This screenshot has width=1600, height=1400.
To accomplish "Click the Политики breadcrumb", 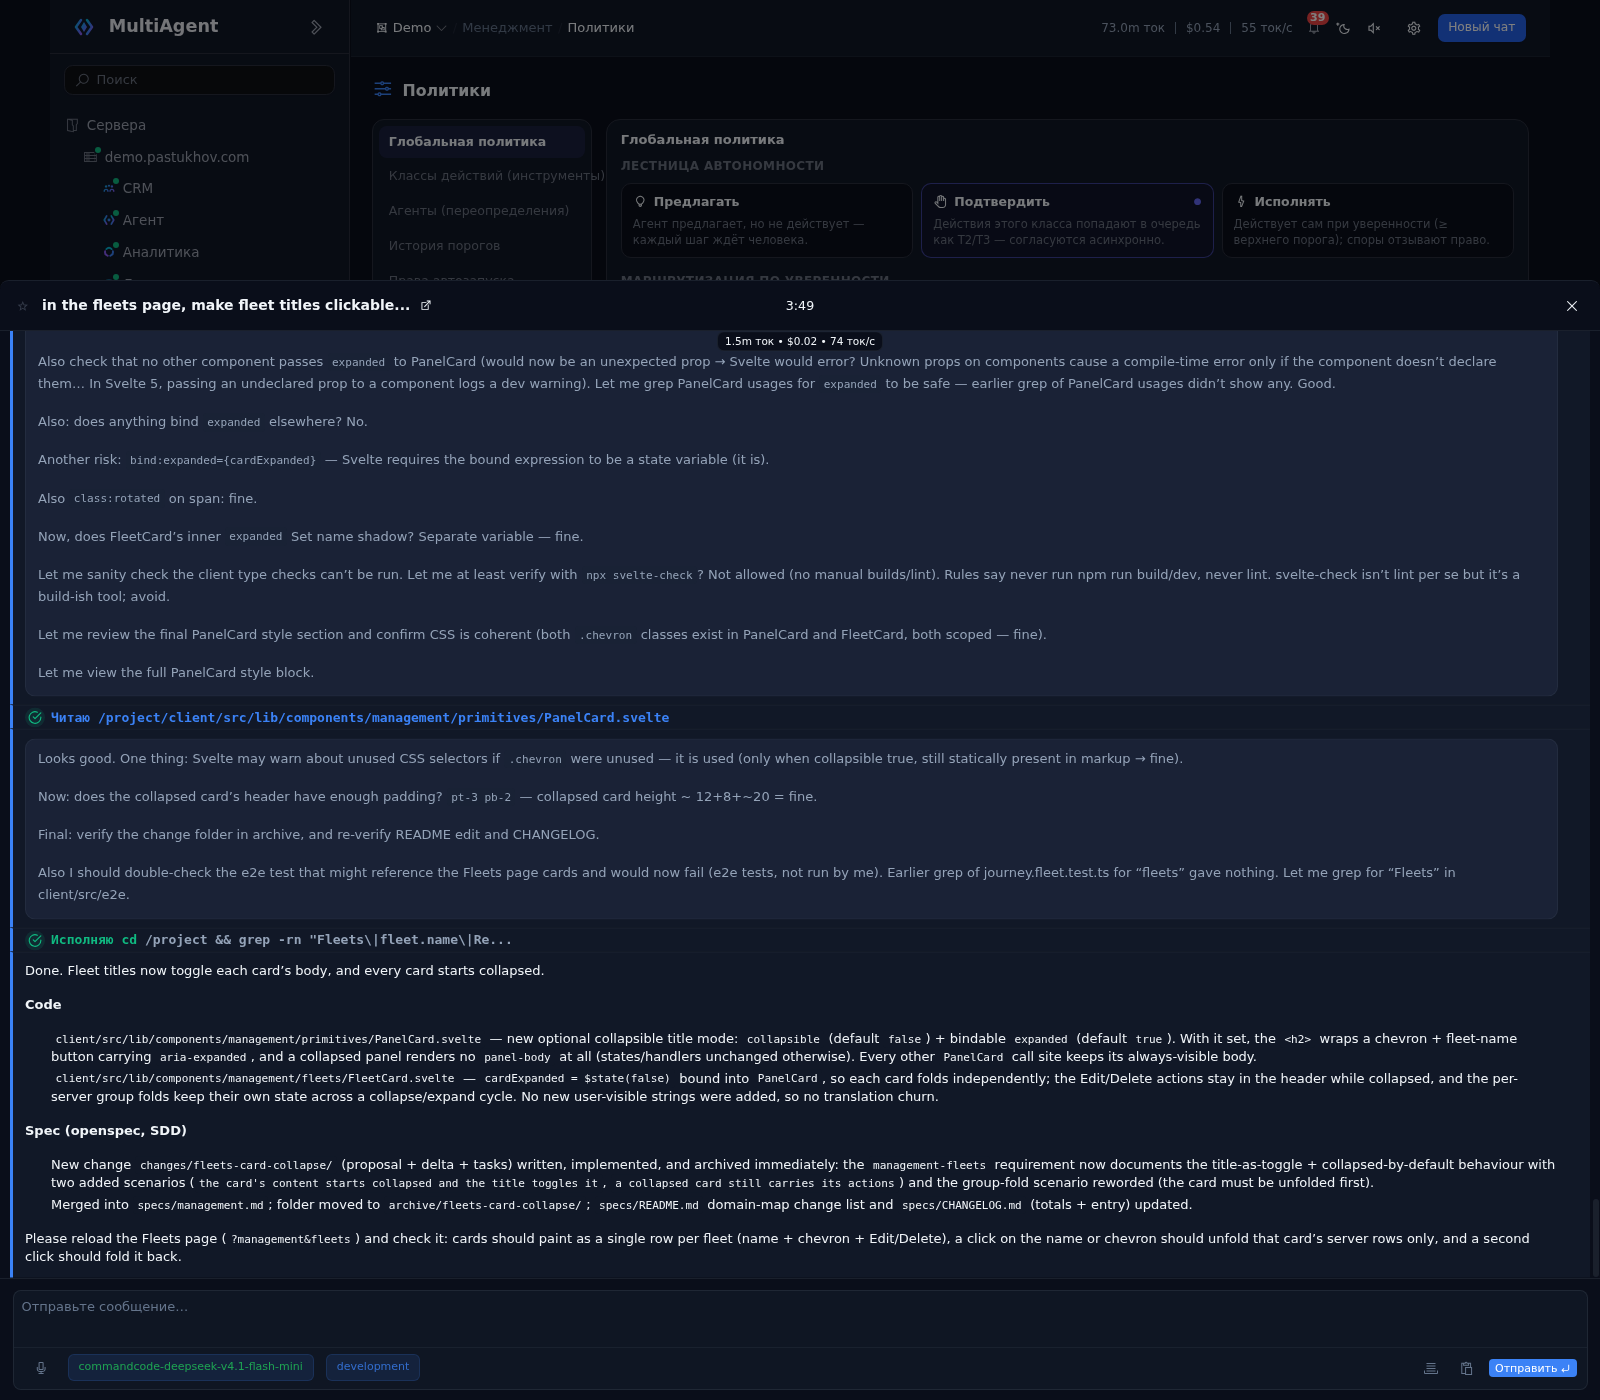I will tap(601, 28).
